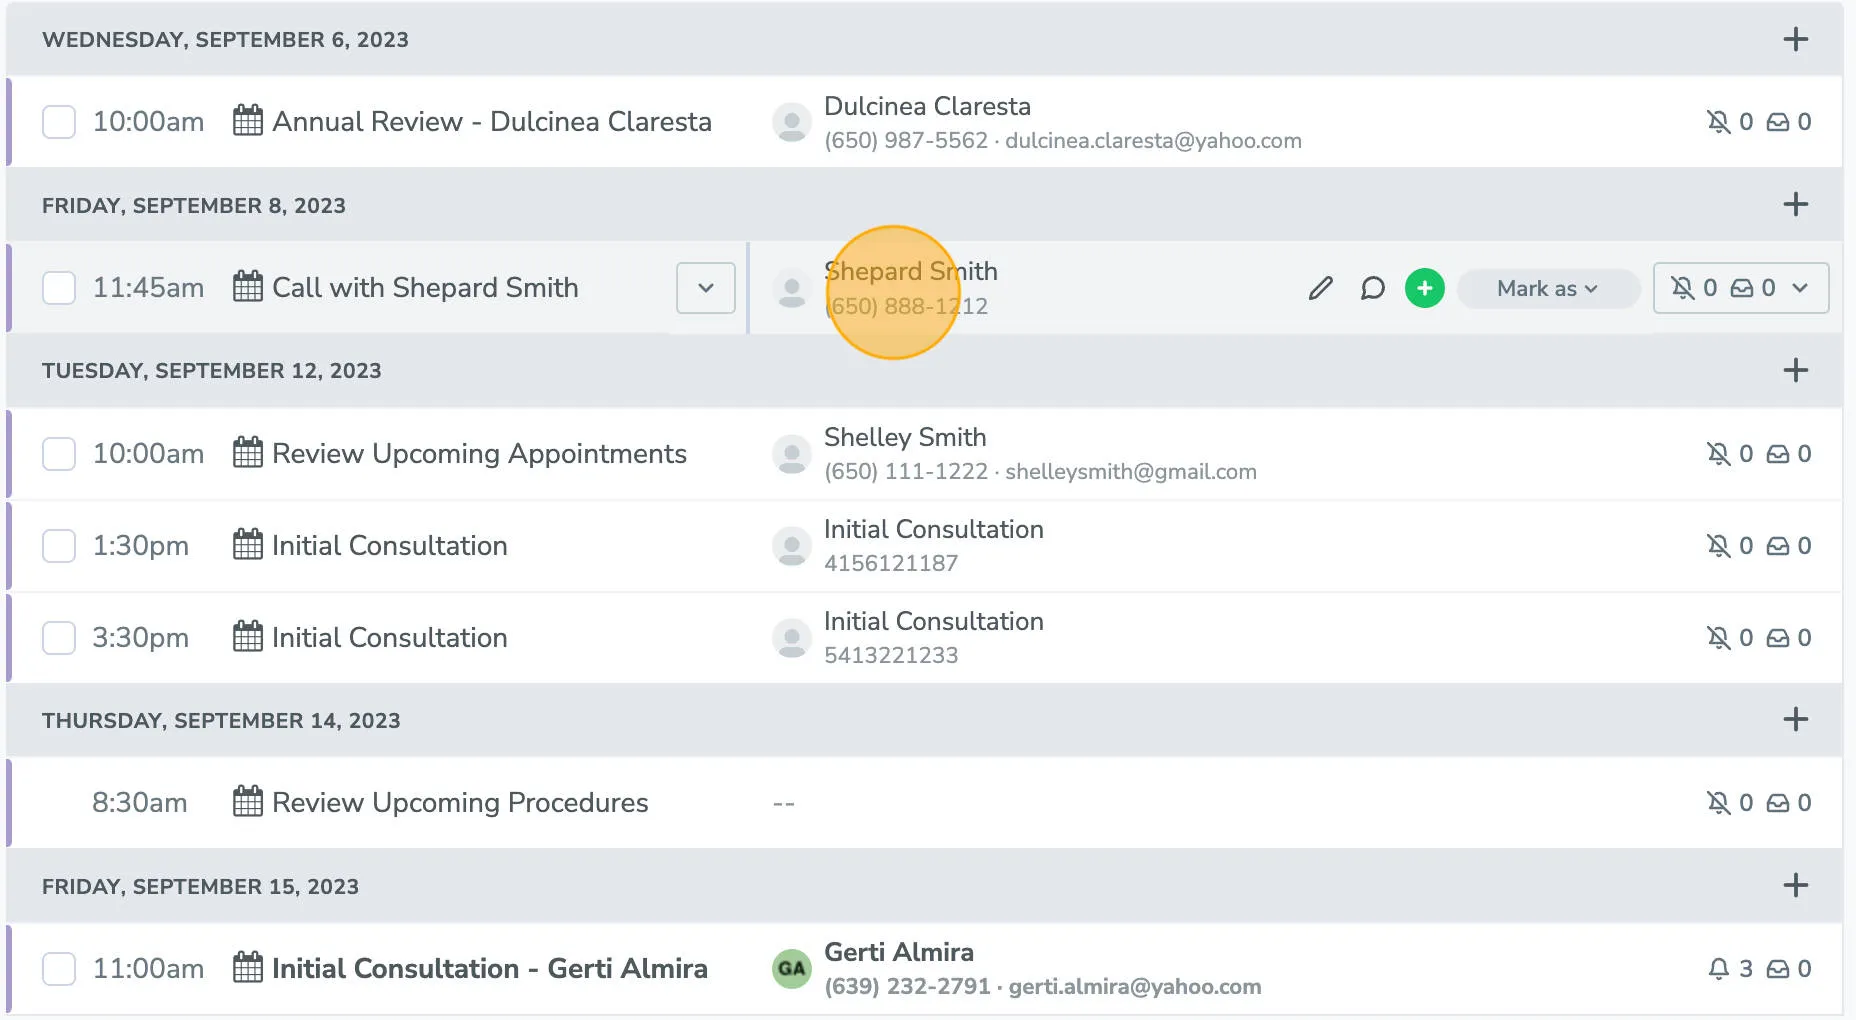Click Gerti Almira's GA avatar
The width and height of the screenshot is (1856, 1020).
tap(791, 969)
